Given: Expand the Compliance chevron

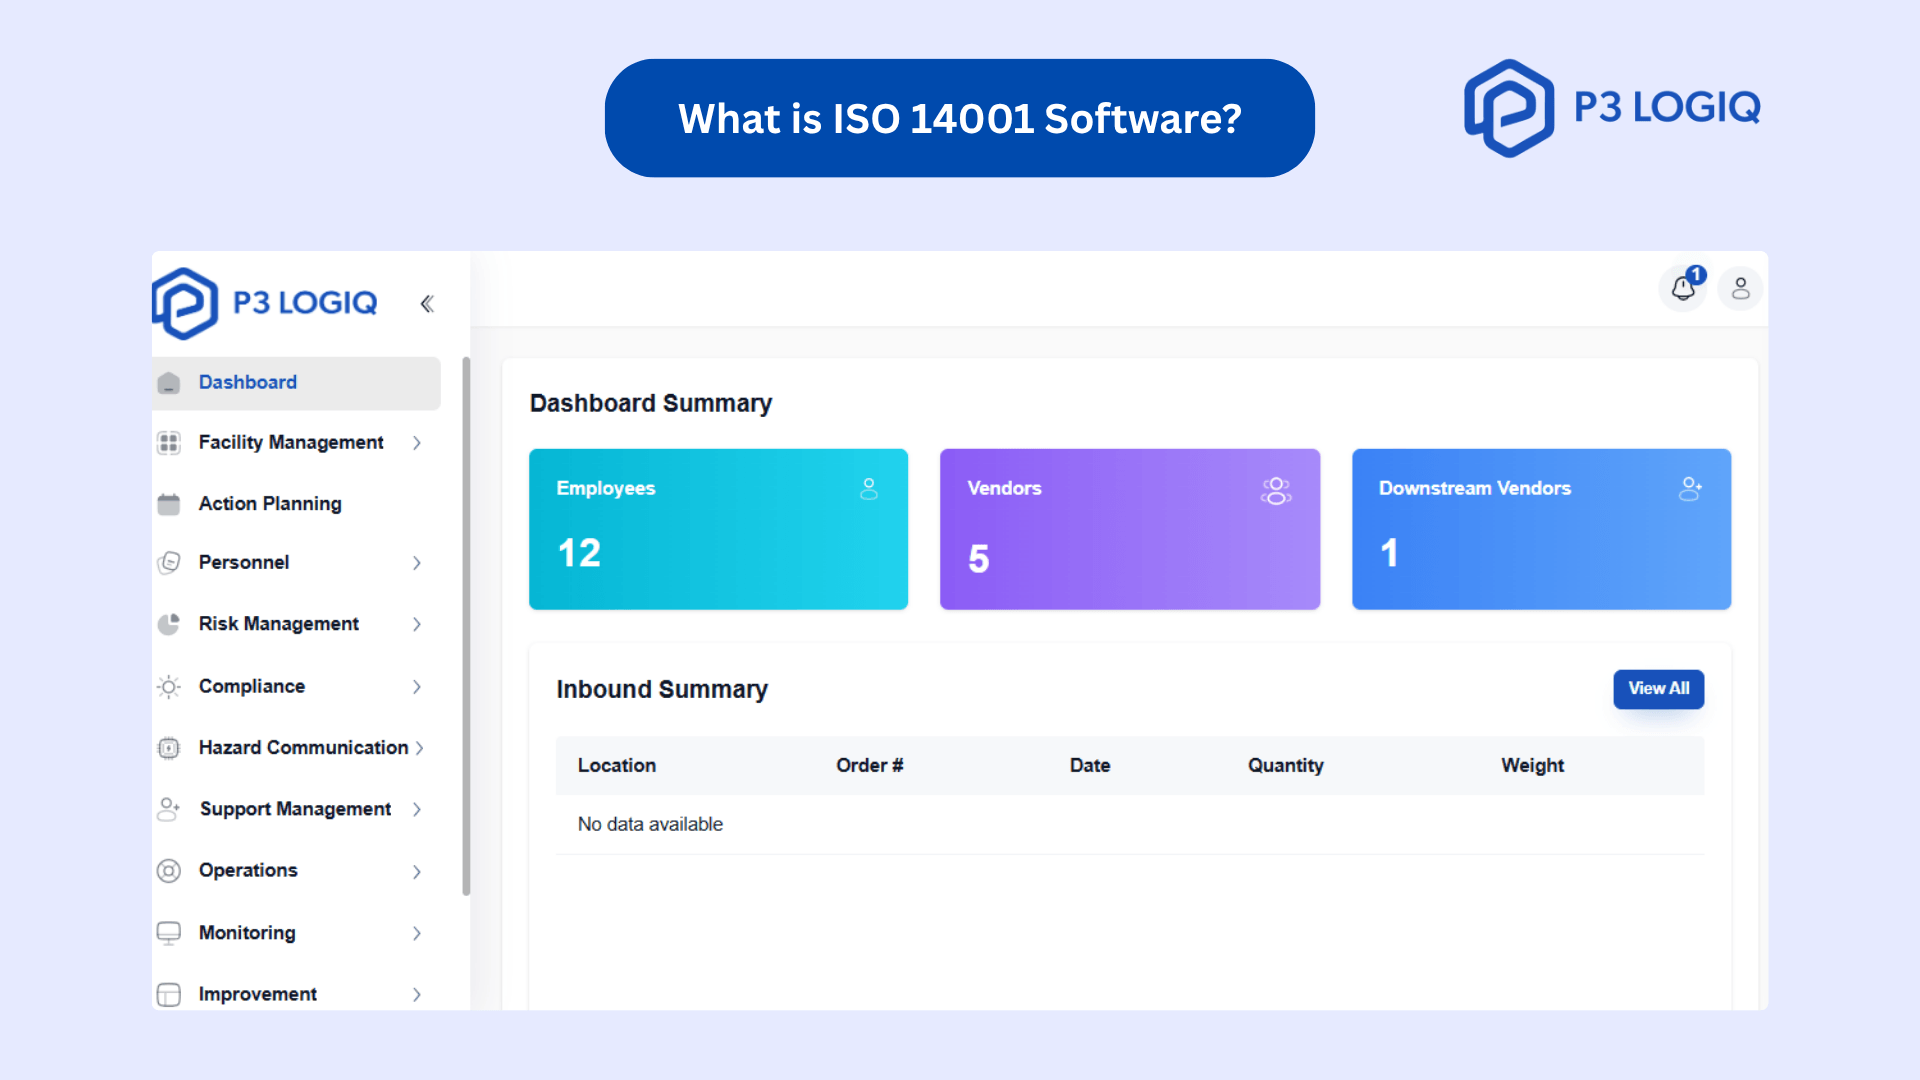Looking at the screenshot, I should coord(417,687).
